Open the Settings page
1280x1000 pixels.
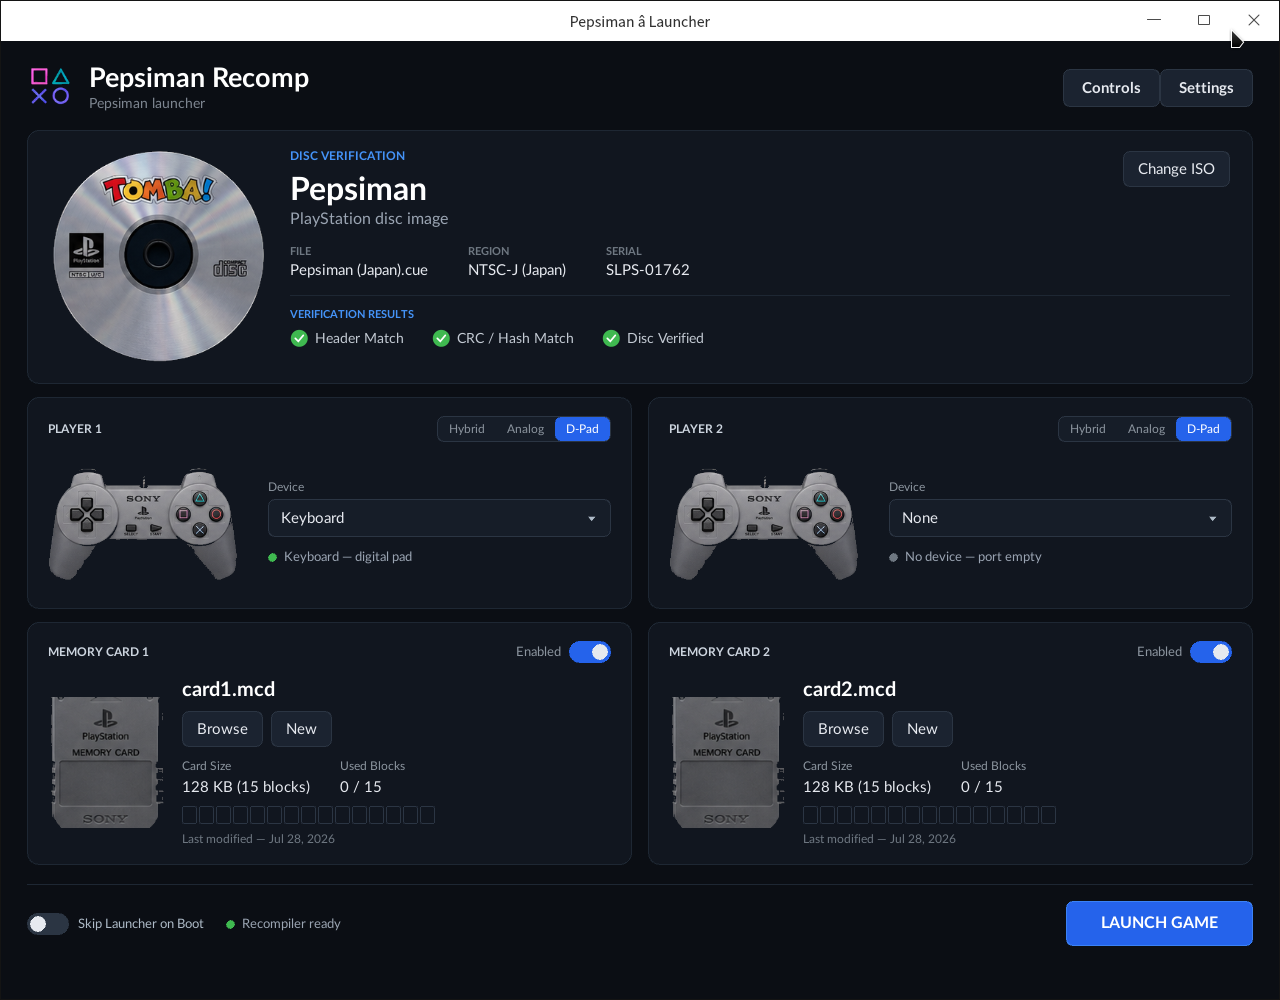[x=1206, y=88]
